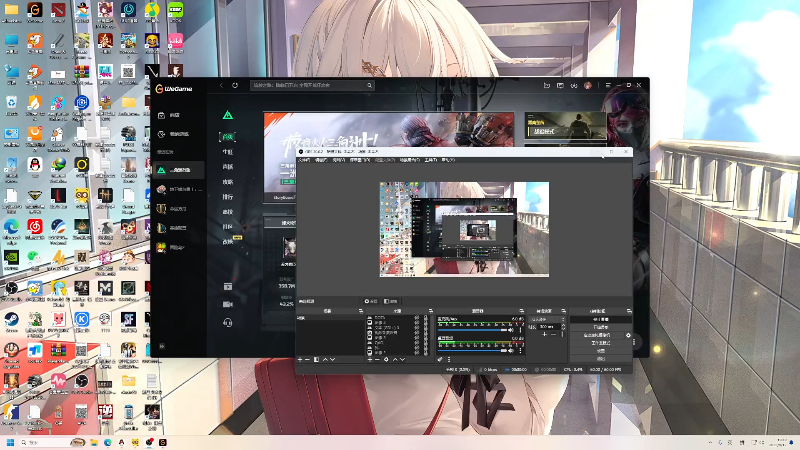Move source down arrow in OBS Sources panel
The height and width of the screenshot is (450, 800).
(403, 360)
